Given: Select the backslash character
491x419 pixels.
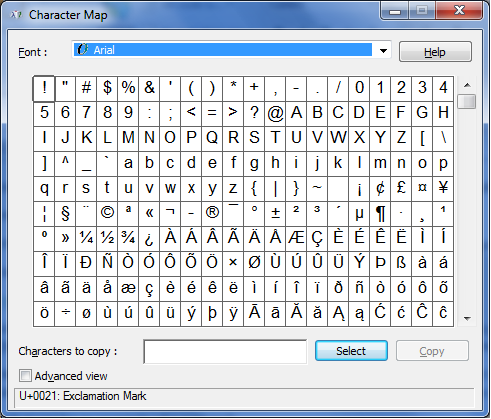Looking at the screenshot, I should pos(443,139).
